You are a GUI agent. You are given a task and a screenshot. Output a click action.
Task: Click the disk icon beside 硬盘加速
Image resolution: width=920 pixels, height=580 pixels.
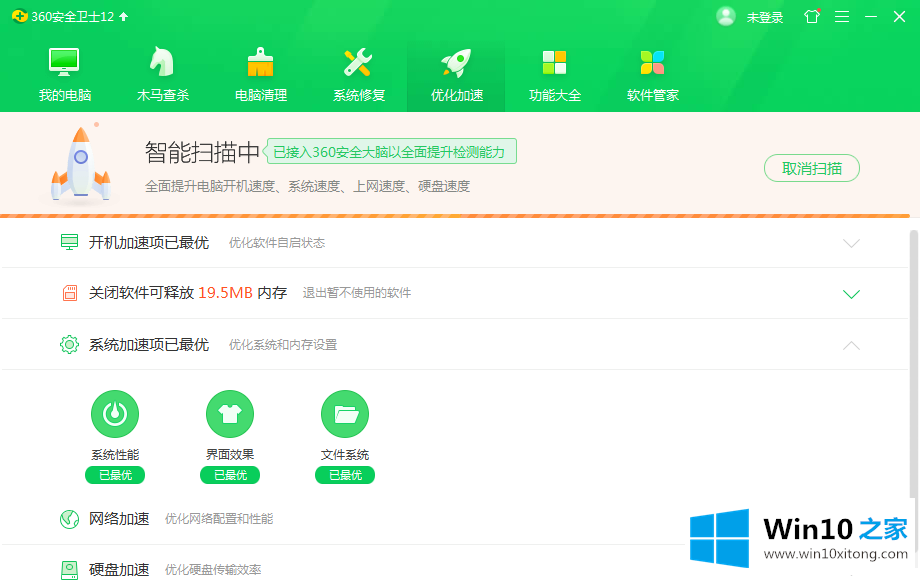69,570
